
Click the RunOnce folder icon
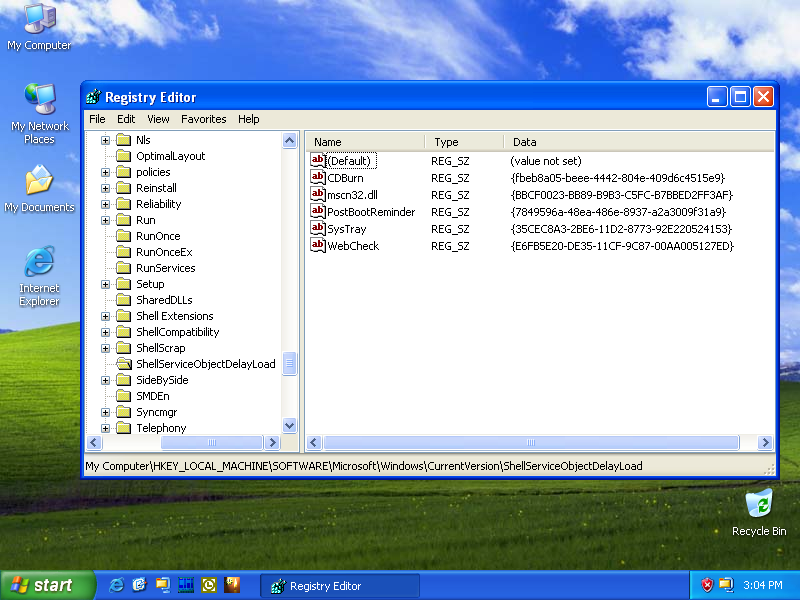123,236
